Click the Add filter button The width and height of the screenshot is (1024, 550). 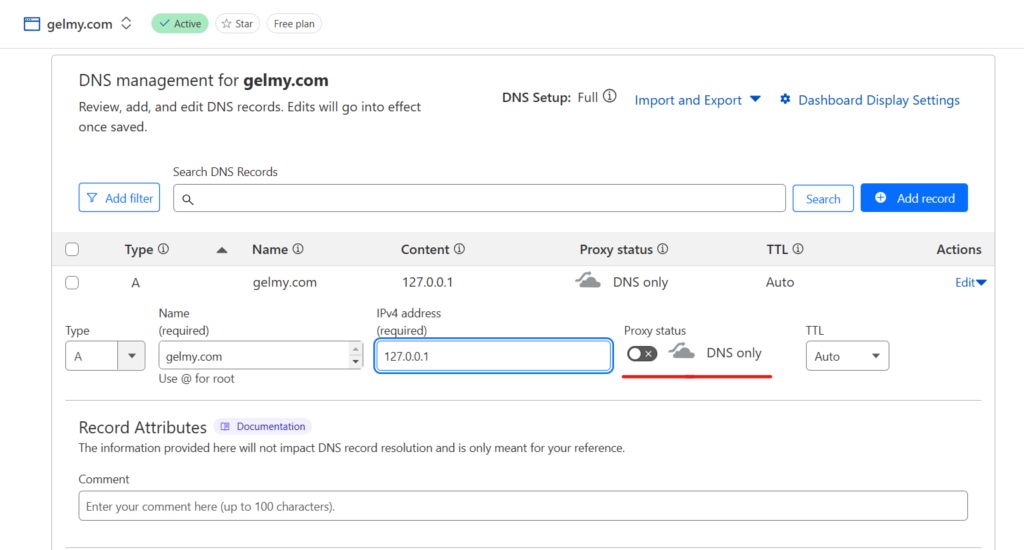[120, 197]
